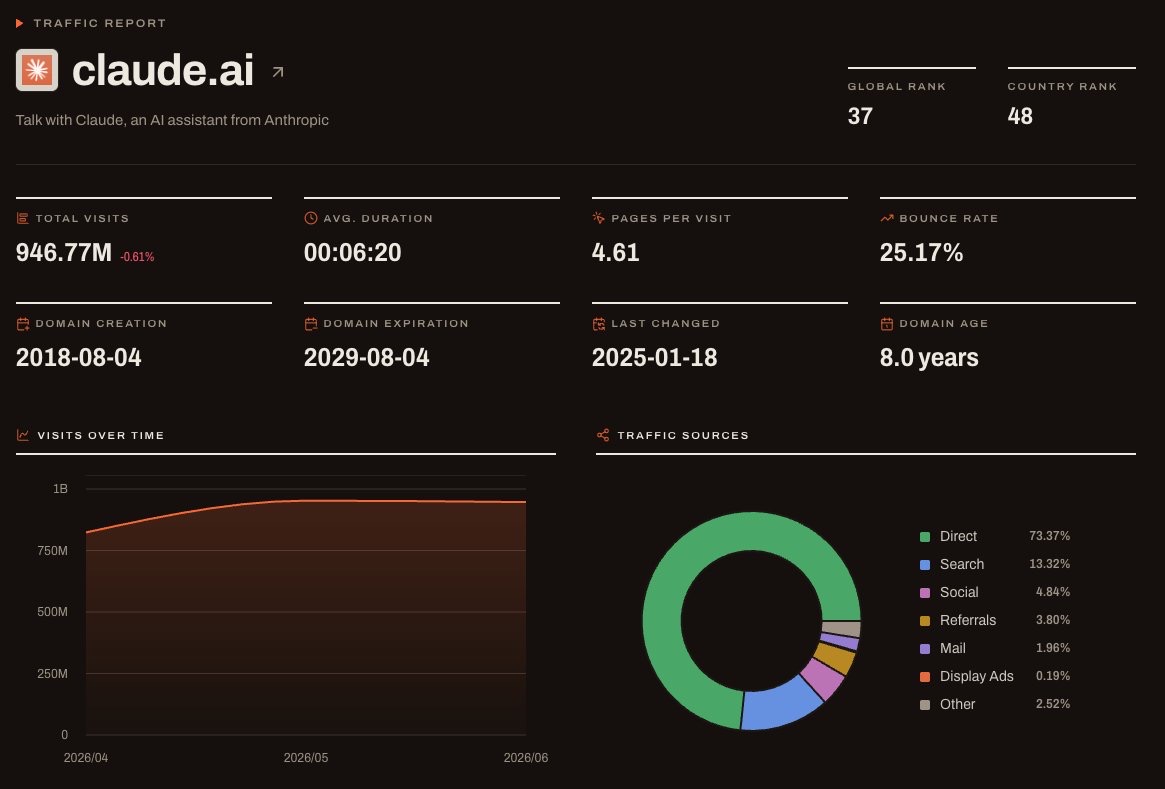
Task: Click the Last Changed calendar icon
Action: [x=598, y=324]
